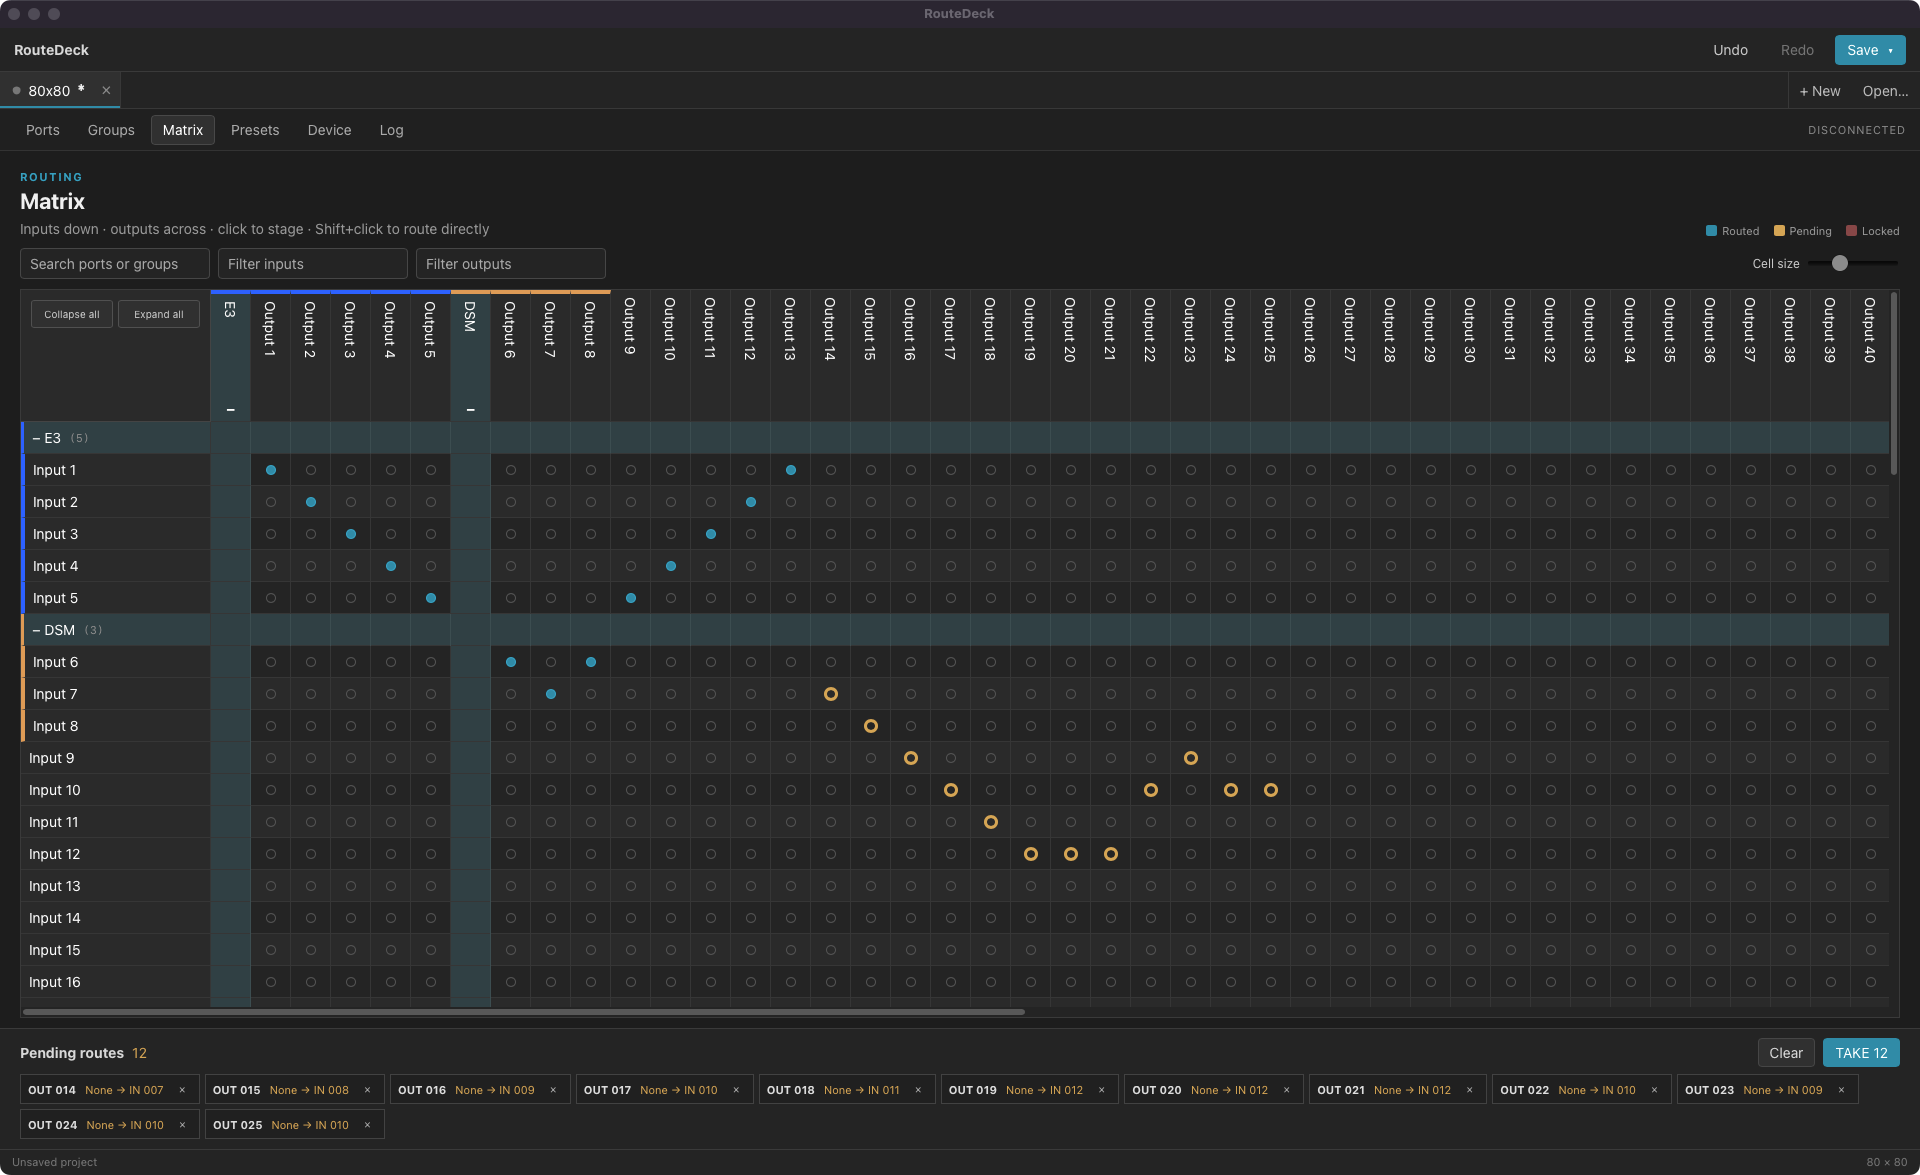Click Expand all button
This screenshot has width=1920, height=1175.
159,314
